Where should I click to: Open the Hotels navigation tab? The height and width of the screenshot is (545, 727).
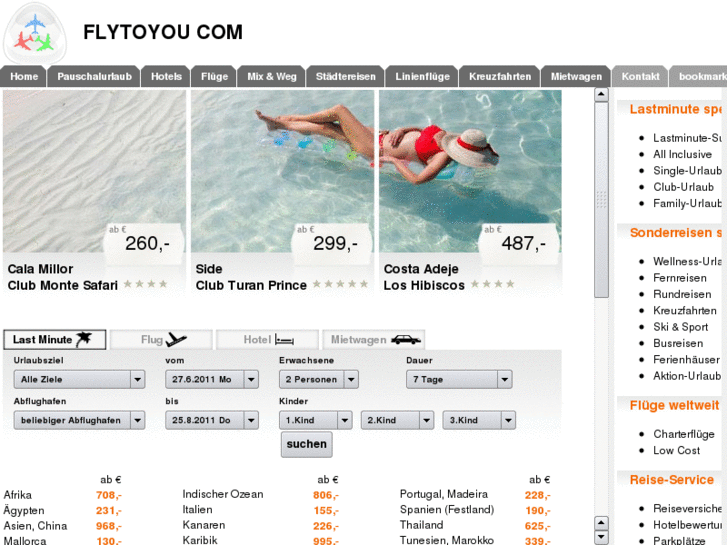pos(166,77)
